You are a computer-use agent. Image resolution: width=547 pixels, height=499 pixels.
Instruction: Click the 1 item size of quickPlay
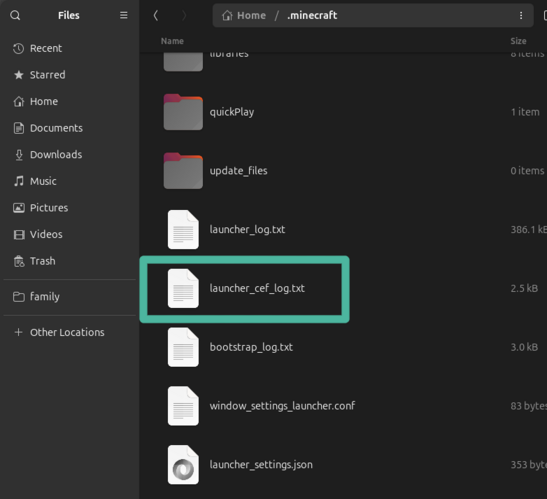(525, 112)
